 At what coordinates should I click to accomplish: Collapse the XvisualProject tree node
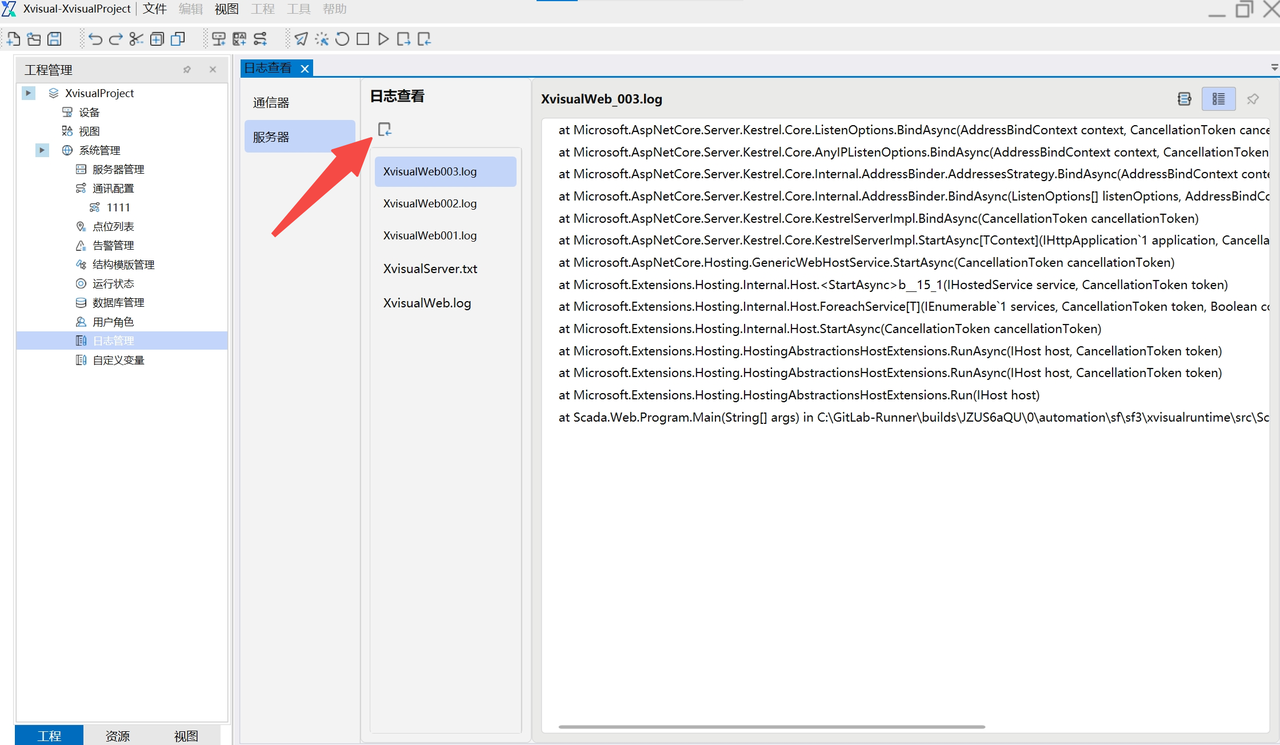click(28, 93)
